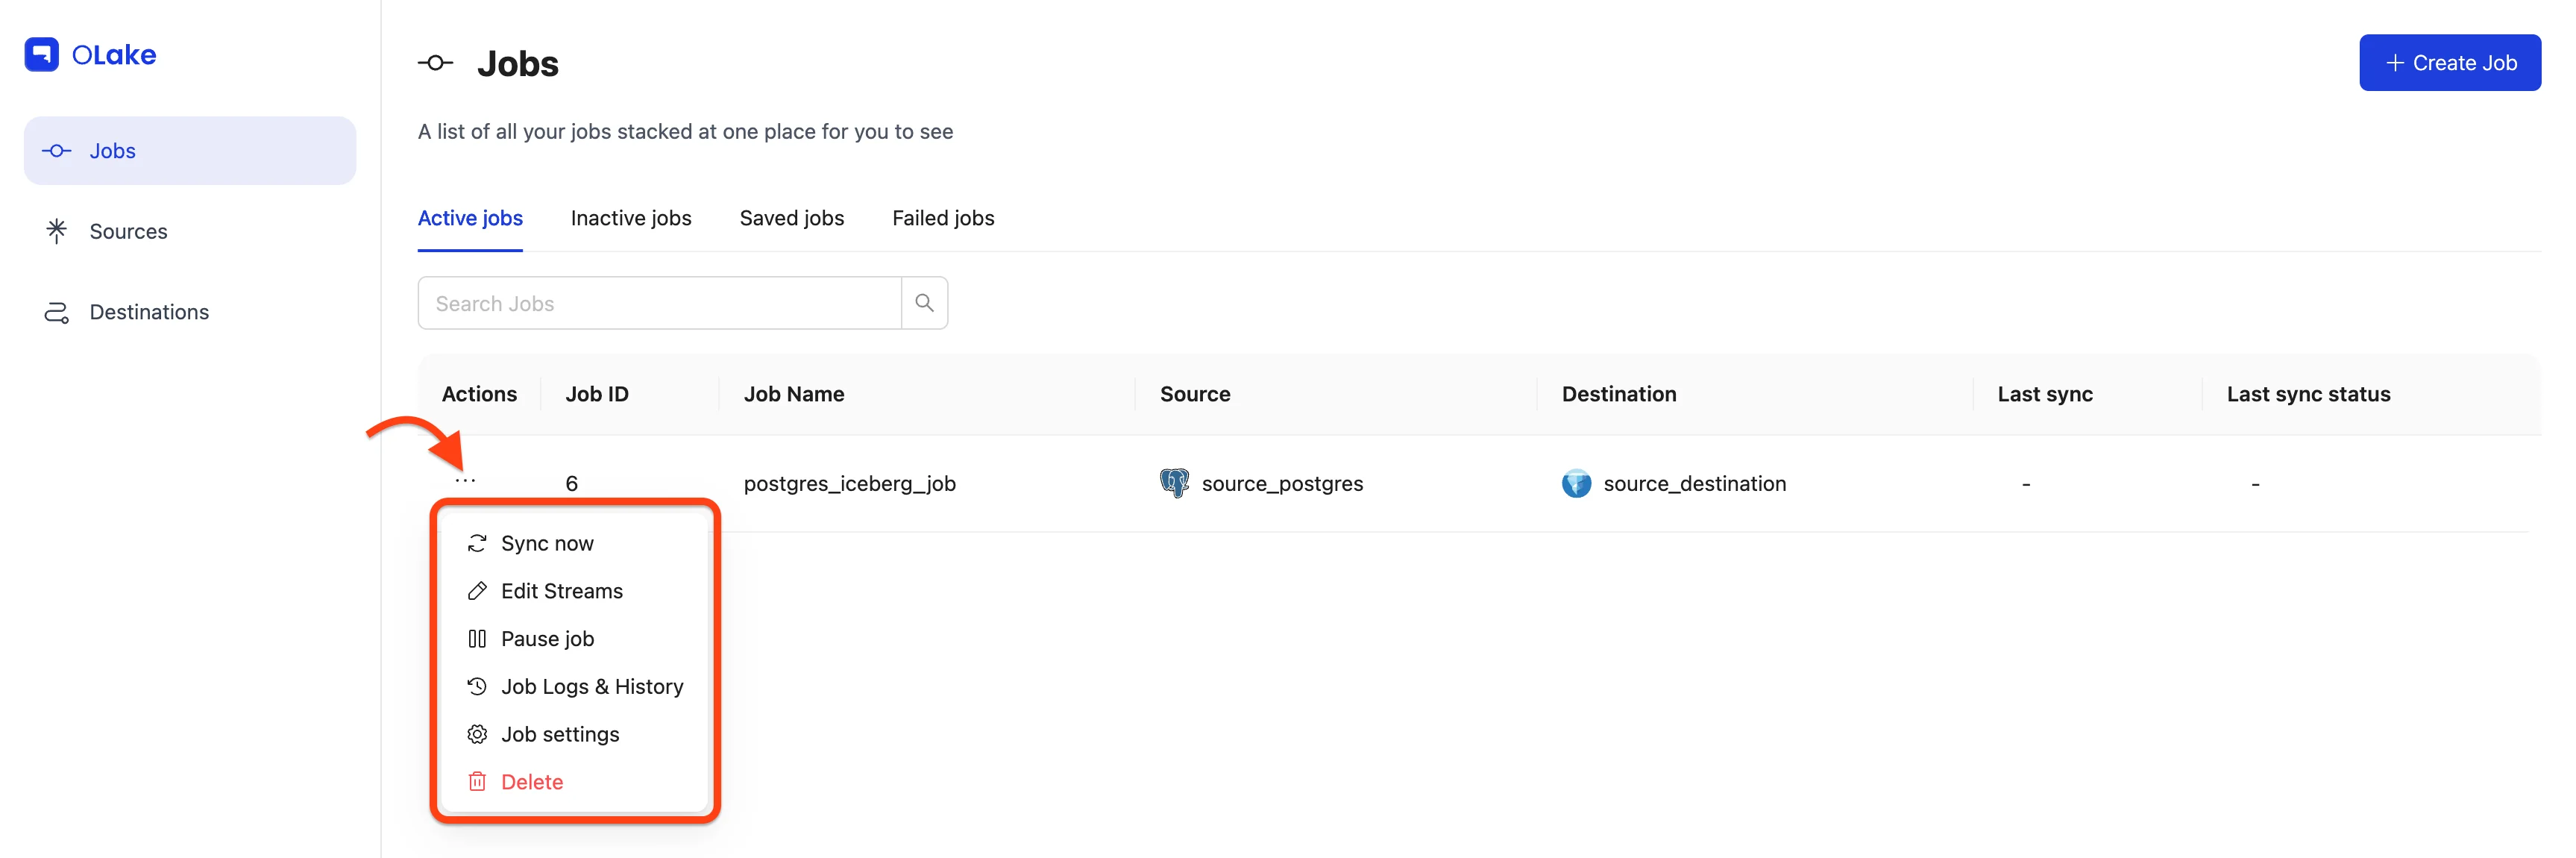
Task: Click the source_destination Iceberg icon
Action: (x=1576, y=483)
